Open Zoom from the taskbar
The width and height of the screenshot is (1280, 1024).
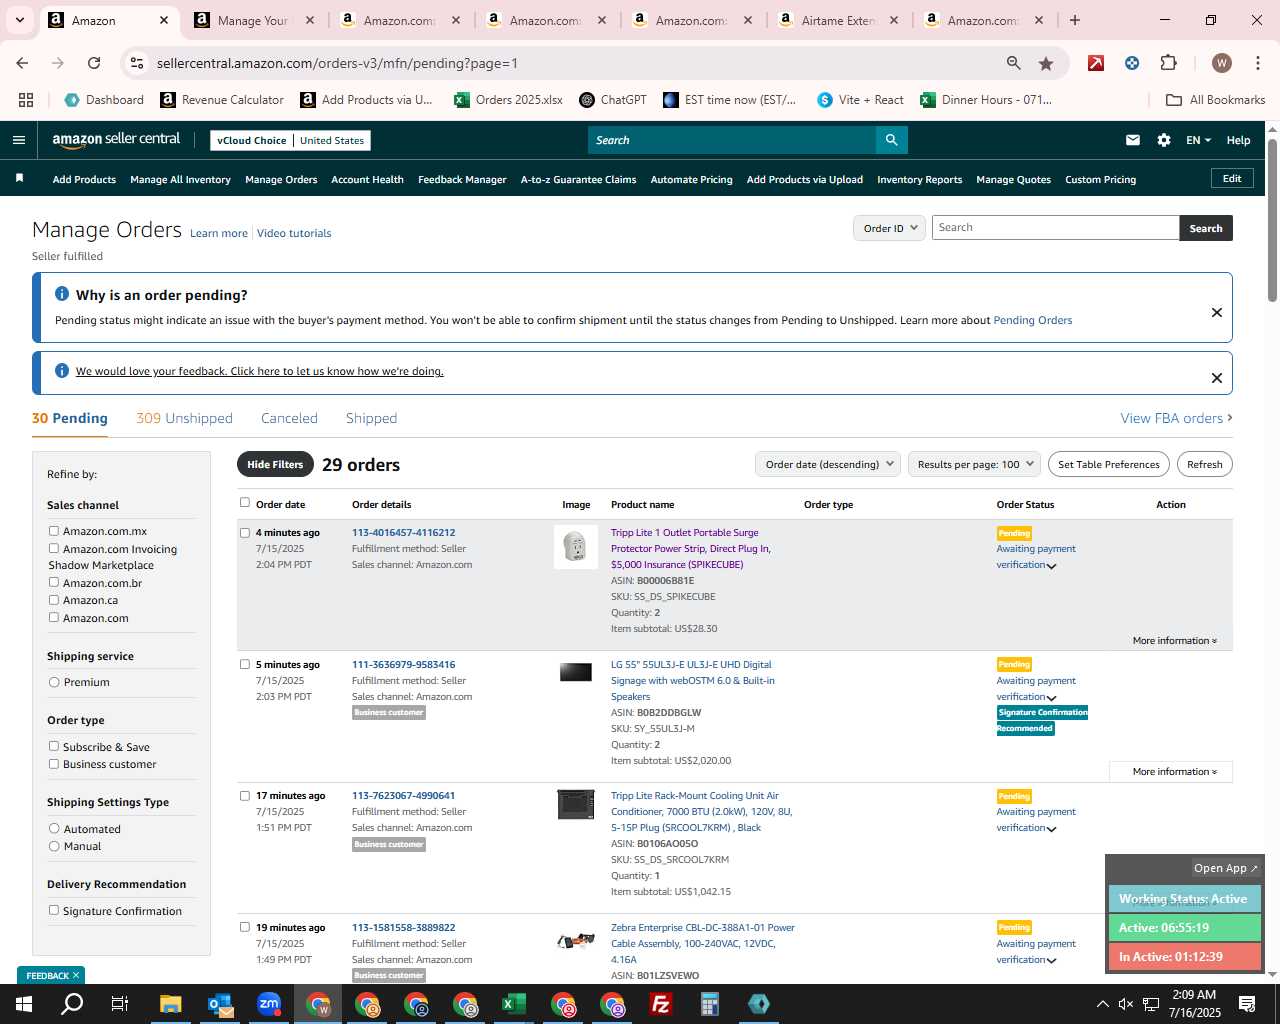[269, 1004]
